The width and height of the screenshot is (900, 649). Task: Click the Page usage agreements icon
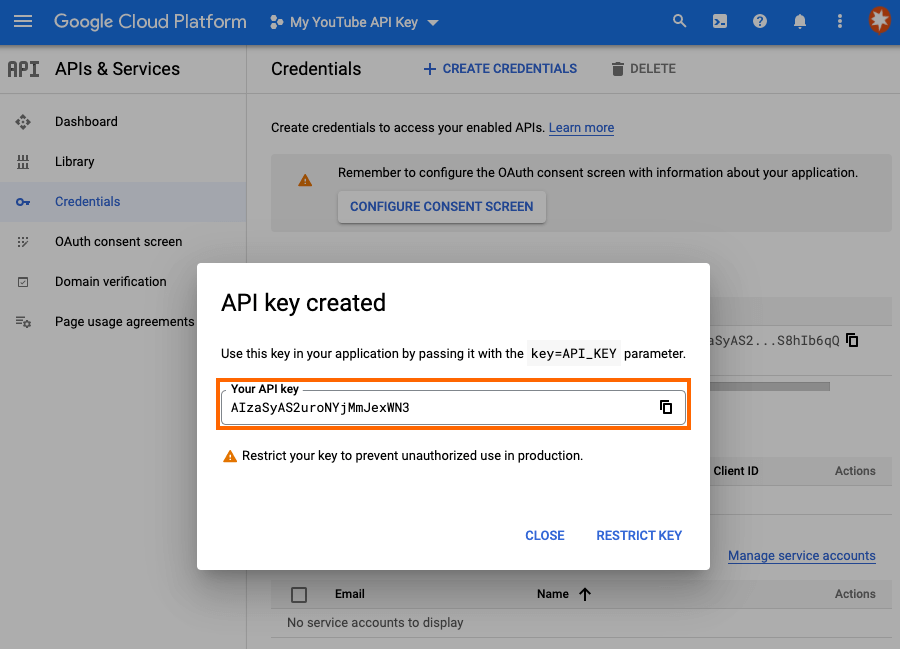click(23, 322)
